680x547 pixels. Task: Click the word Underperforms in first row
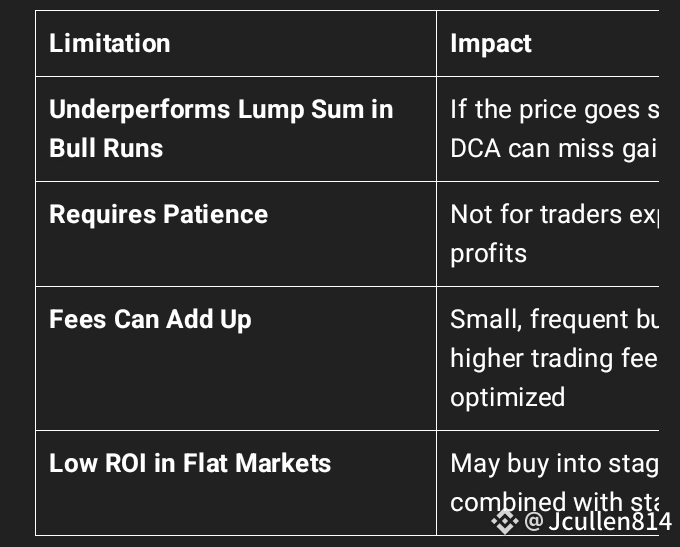[x=140, y=109]
